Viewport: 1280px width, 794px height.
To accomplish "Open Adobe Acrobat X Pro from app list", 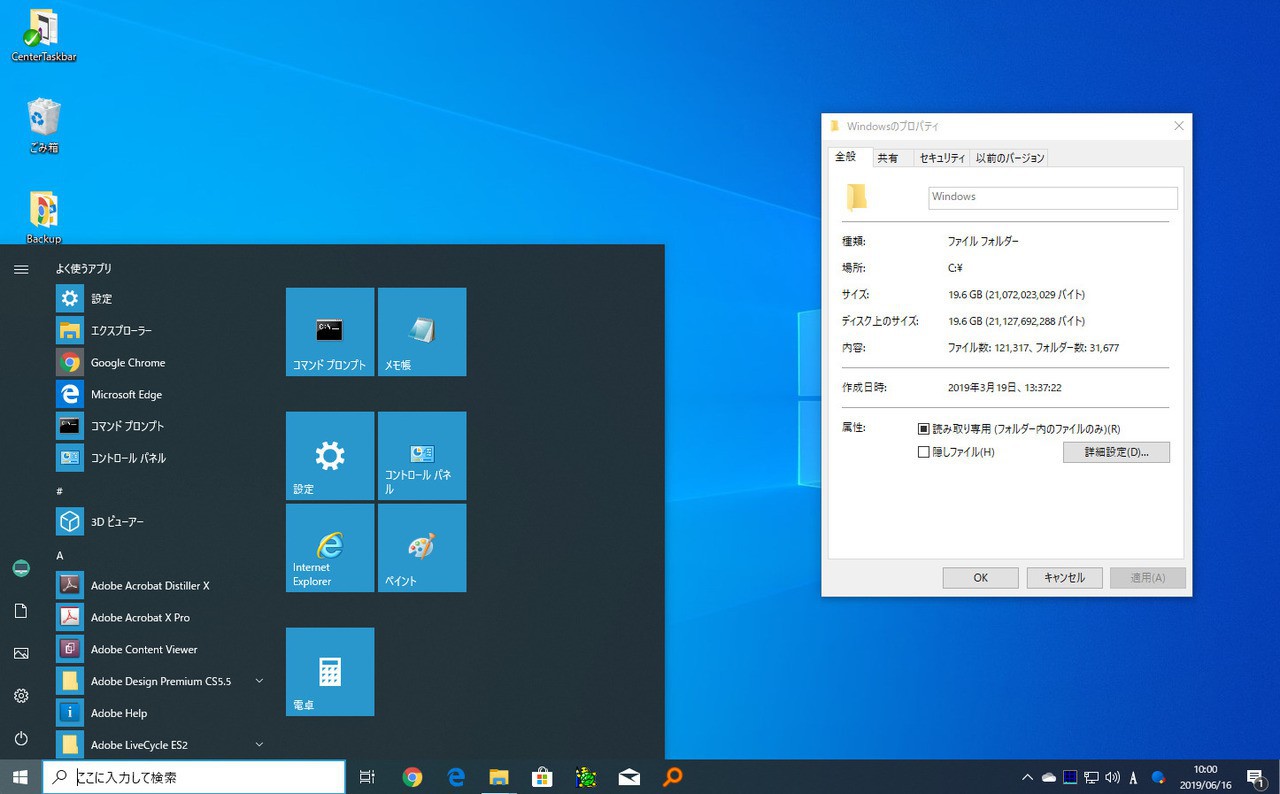I will (140, 617).
